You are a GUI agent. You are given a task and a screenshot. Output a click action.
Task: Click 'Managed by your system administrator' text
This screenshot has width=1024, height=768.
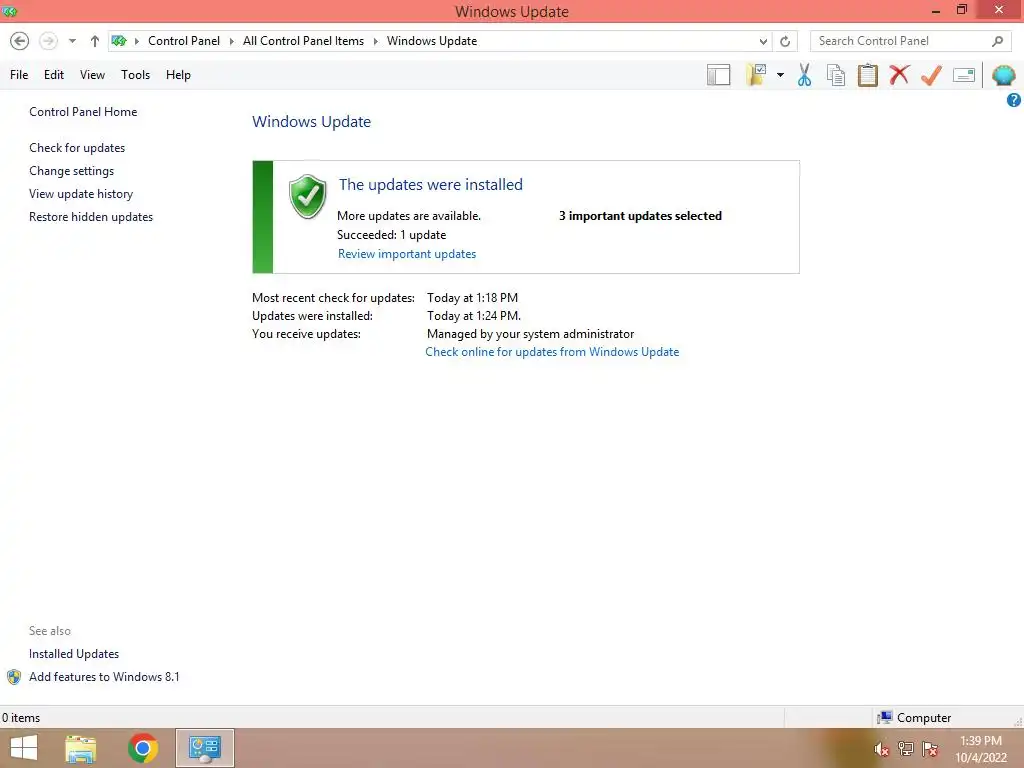pos(530,334)
